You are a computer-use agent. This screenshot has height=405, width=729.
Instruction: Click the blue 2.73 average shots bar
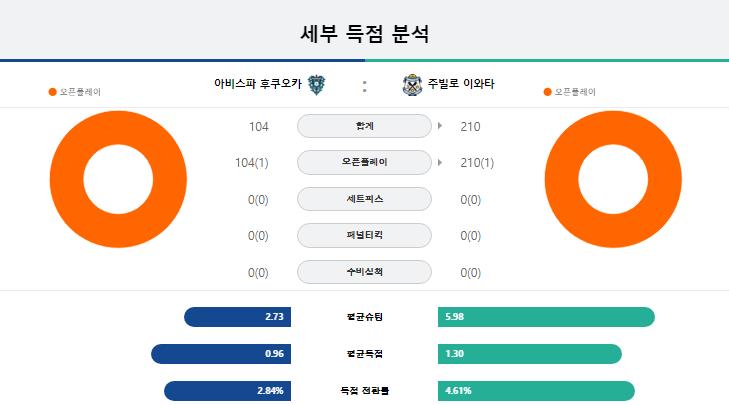pyautogui.click(x=238, y=317)
